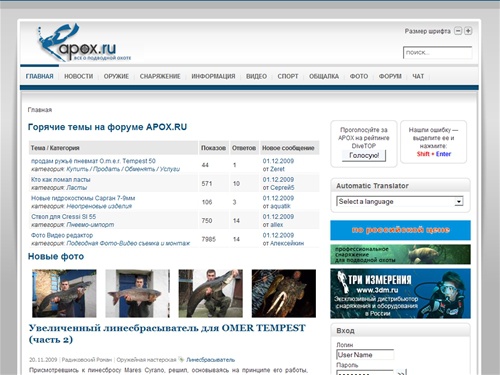Viewport: 500px width, 375px height.
Task: Click the Новое сообщение column header
Action: [288, 148]
